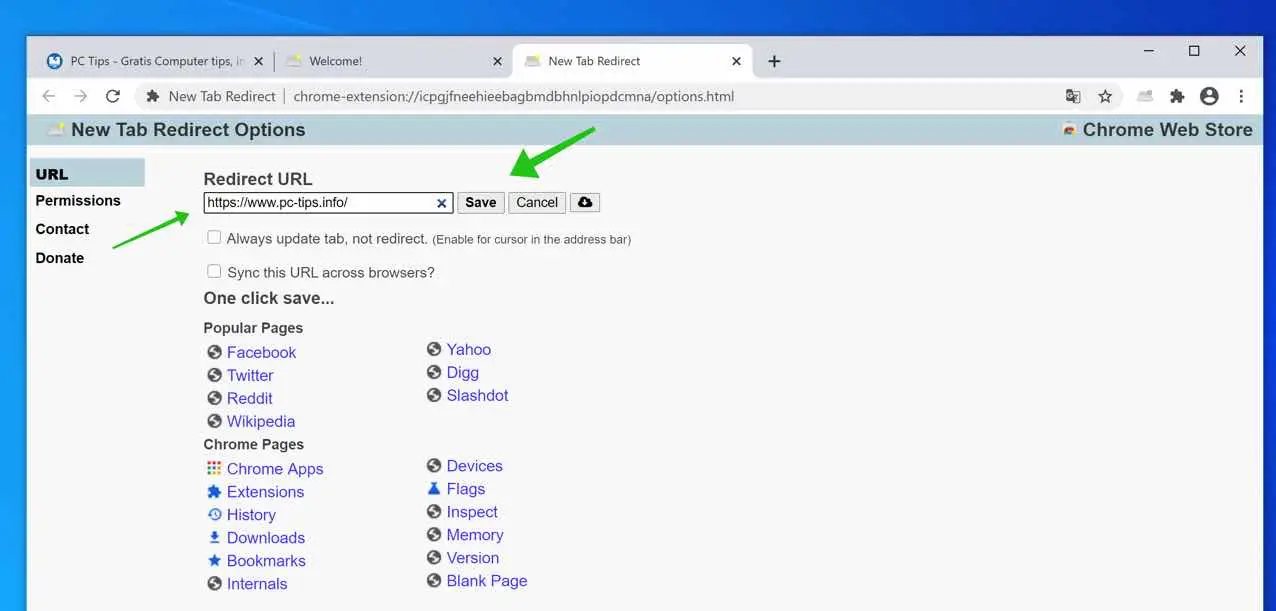Choose the Internals link
This screenshot has height=611, width=1276.
[x=257, y=583]
